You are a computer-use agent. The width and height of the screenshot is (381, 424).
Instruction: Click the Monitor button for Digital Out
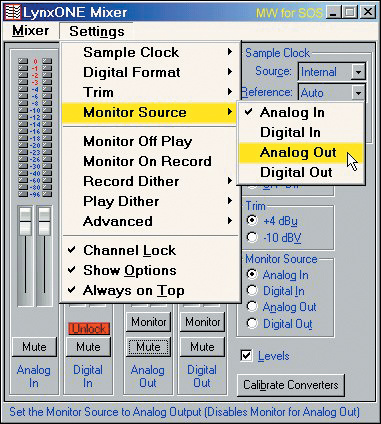pyautogui.click(x=203, y=322)
